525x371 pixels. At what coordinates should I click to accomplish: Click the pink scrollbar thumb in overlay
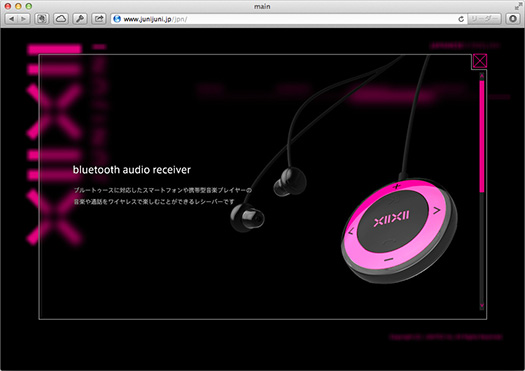[482, 136]
